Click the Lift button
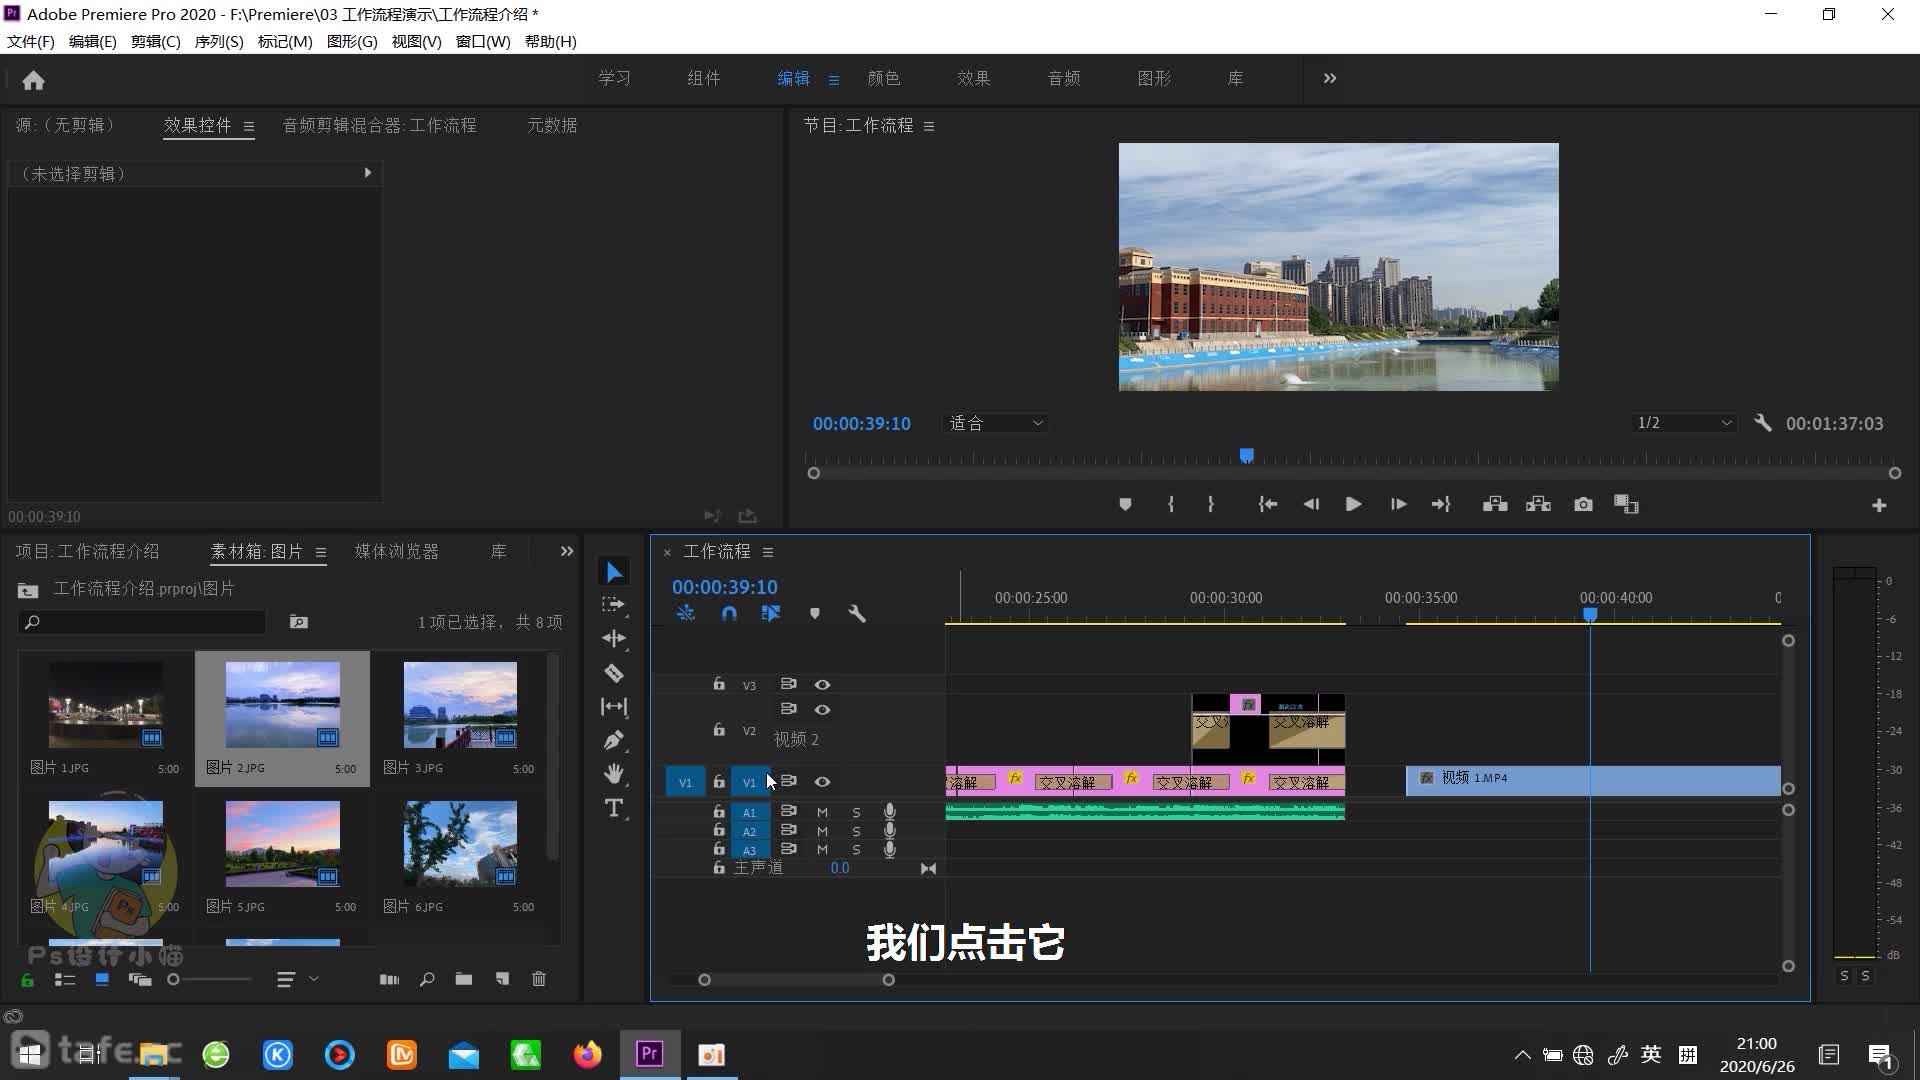Image resolution: width=1920 pixels, height=1080 pixels. [x=1495, y=505]
